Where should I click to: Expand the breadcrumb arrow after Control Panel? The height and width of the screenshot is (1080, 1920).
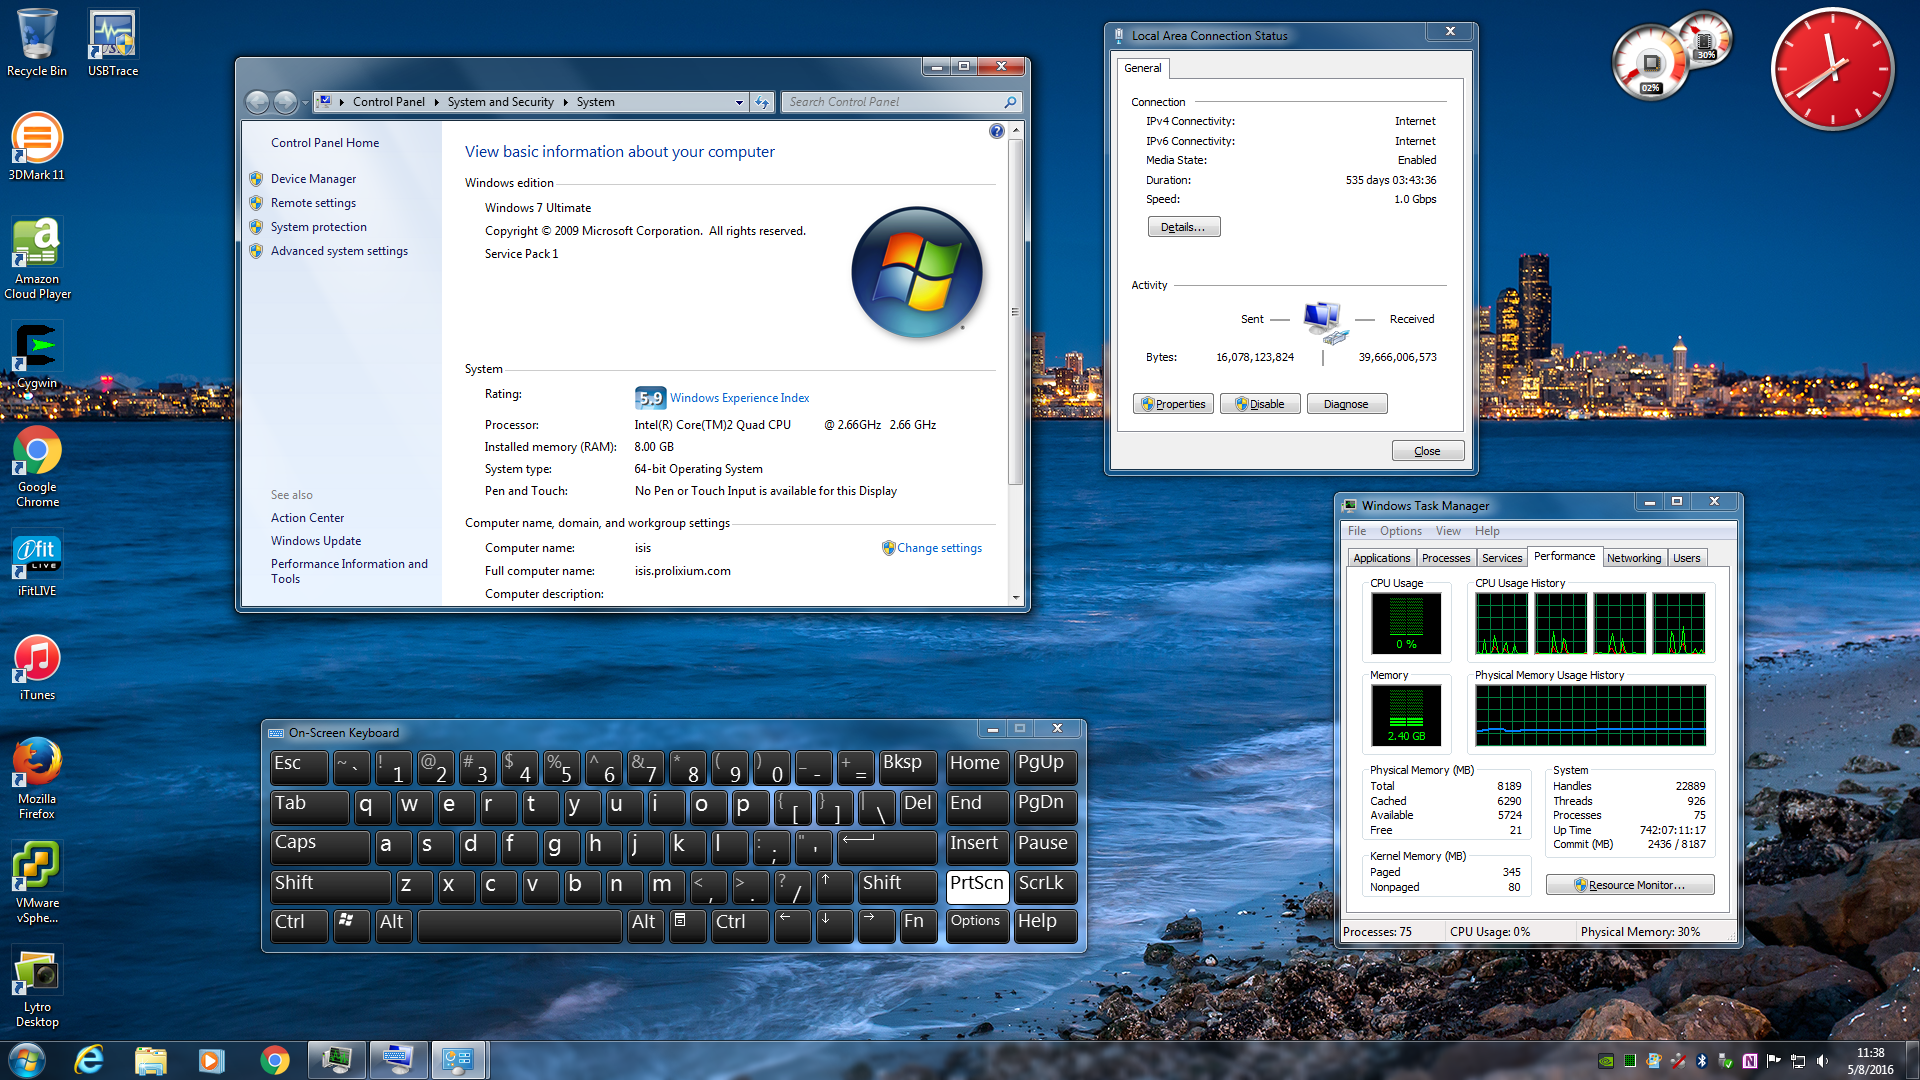(x=436, y=102)
